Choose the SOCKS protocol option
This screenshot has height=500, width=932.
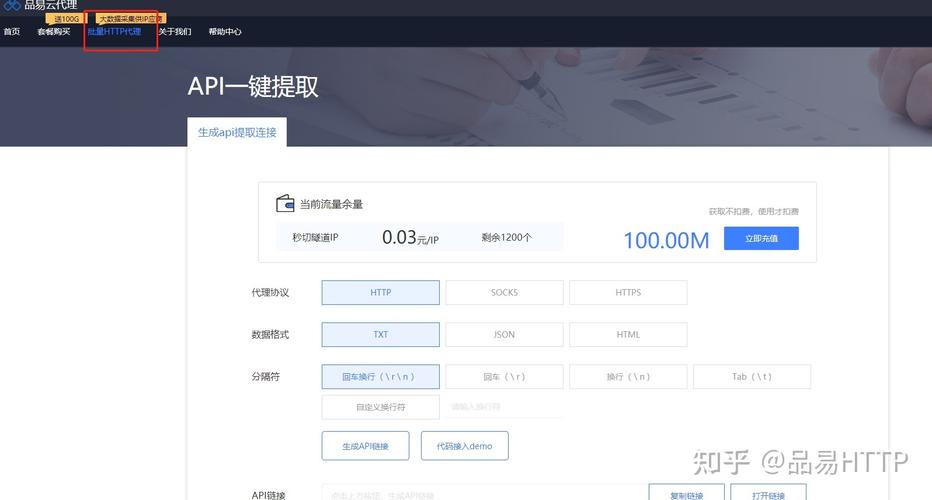click(505, 293)
